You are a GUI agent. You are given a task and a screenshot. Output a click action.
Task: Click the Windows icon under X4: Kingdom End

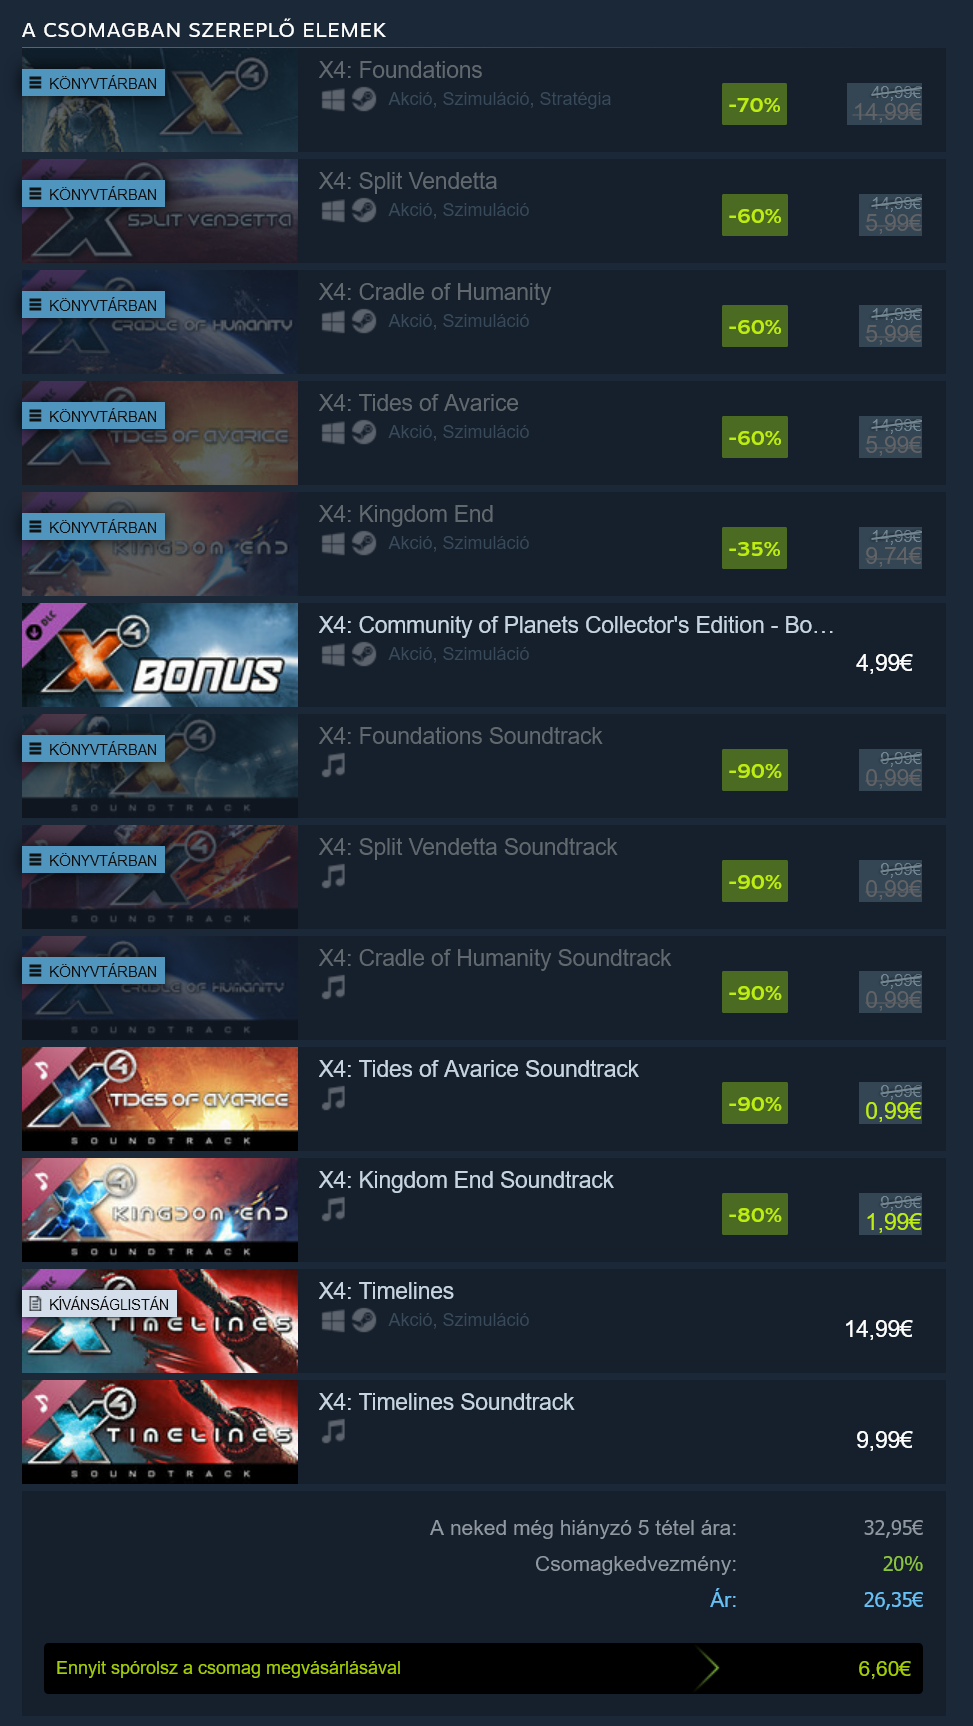tap(333, 543)
